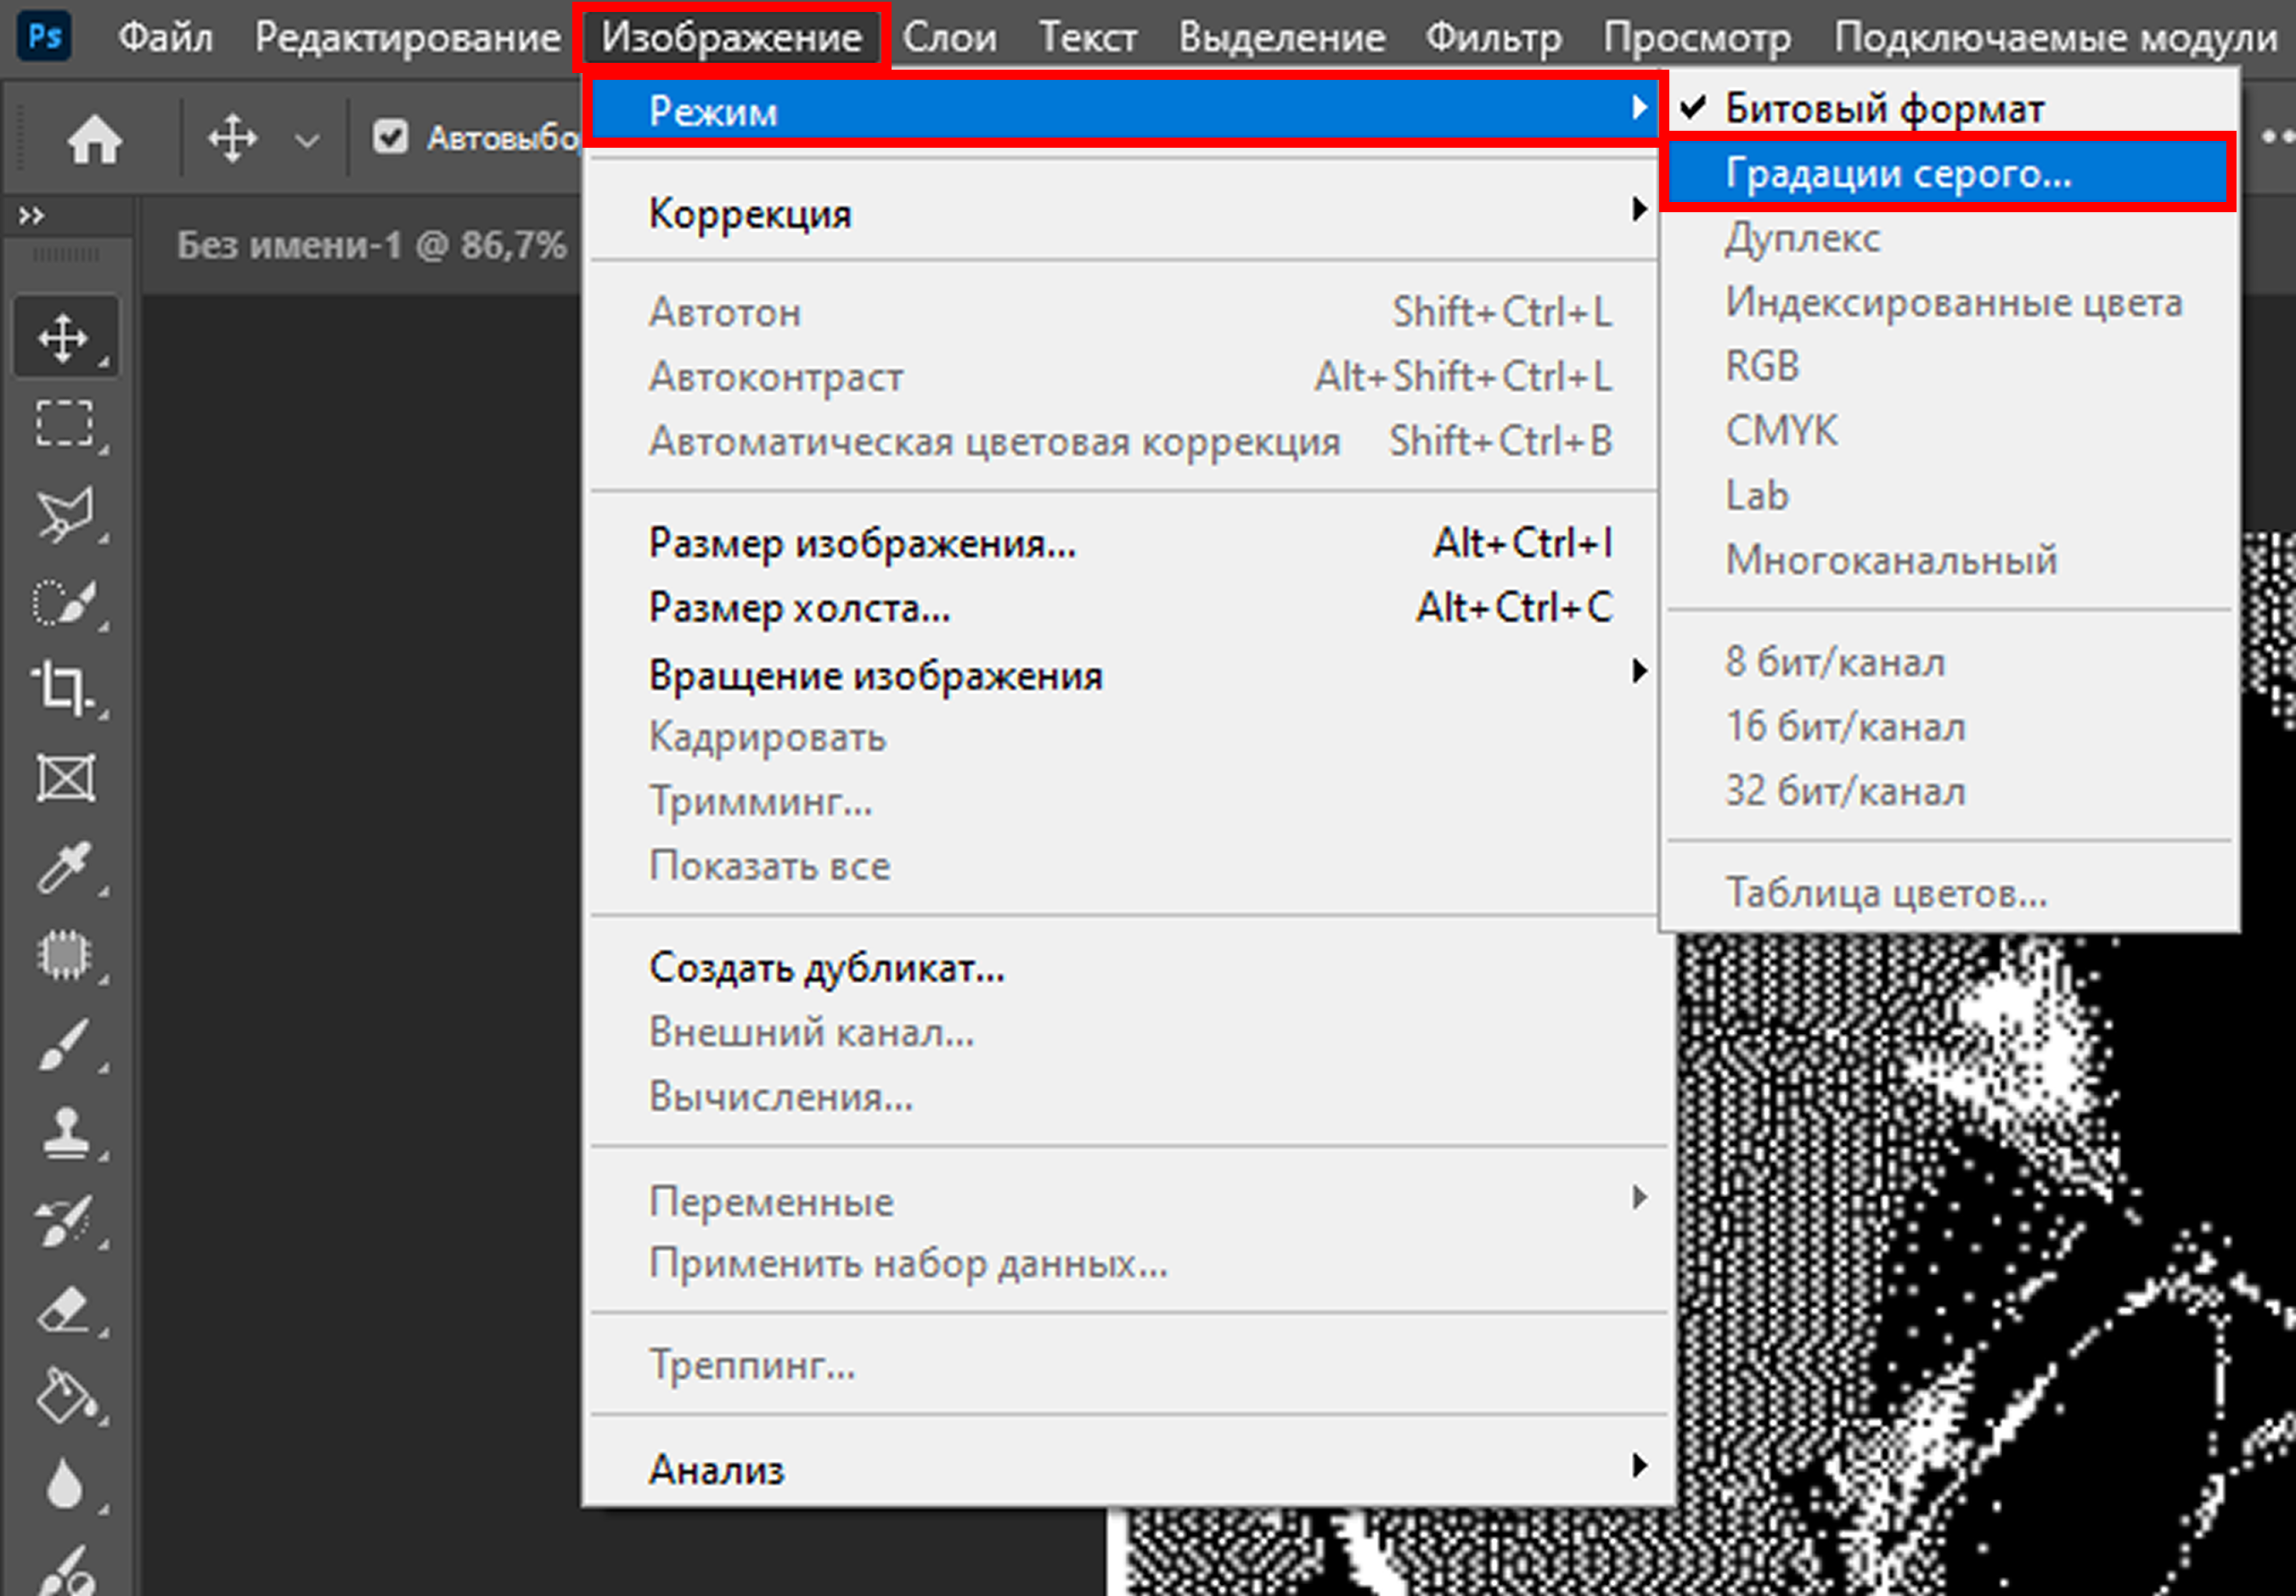Screen dimensions: 2296x1596
Task: Expand the toolbar with the double-arrow
Action: click(x=31, y=215)
